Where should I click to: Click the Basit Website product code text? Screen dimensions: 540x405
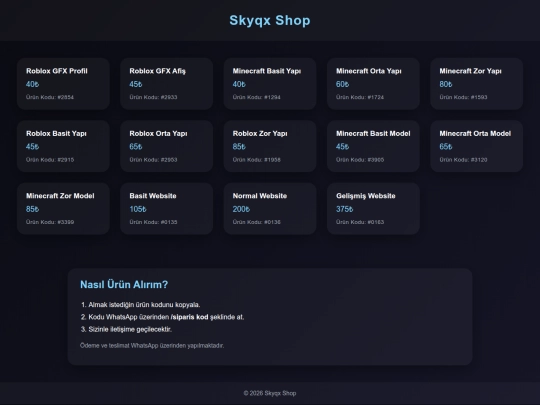click(153, 222)
